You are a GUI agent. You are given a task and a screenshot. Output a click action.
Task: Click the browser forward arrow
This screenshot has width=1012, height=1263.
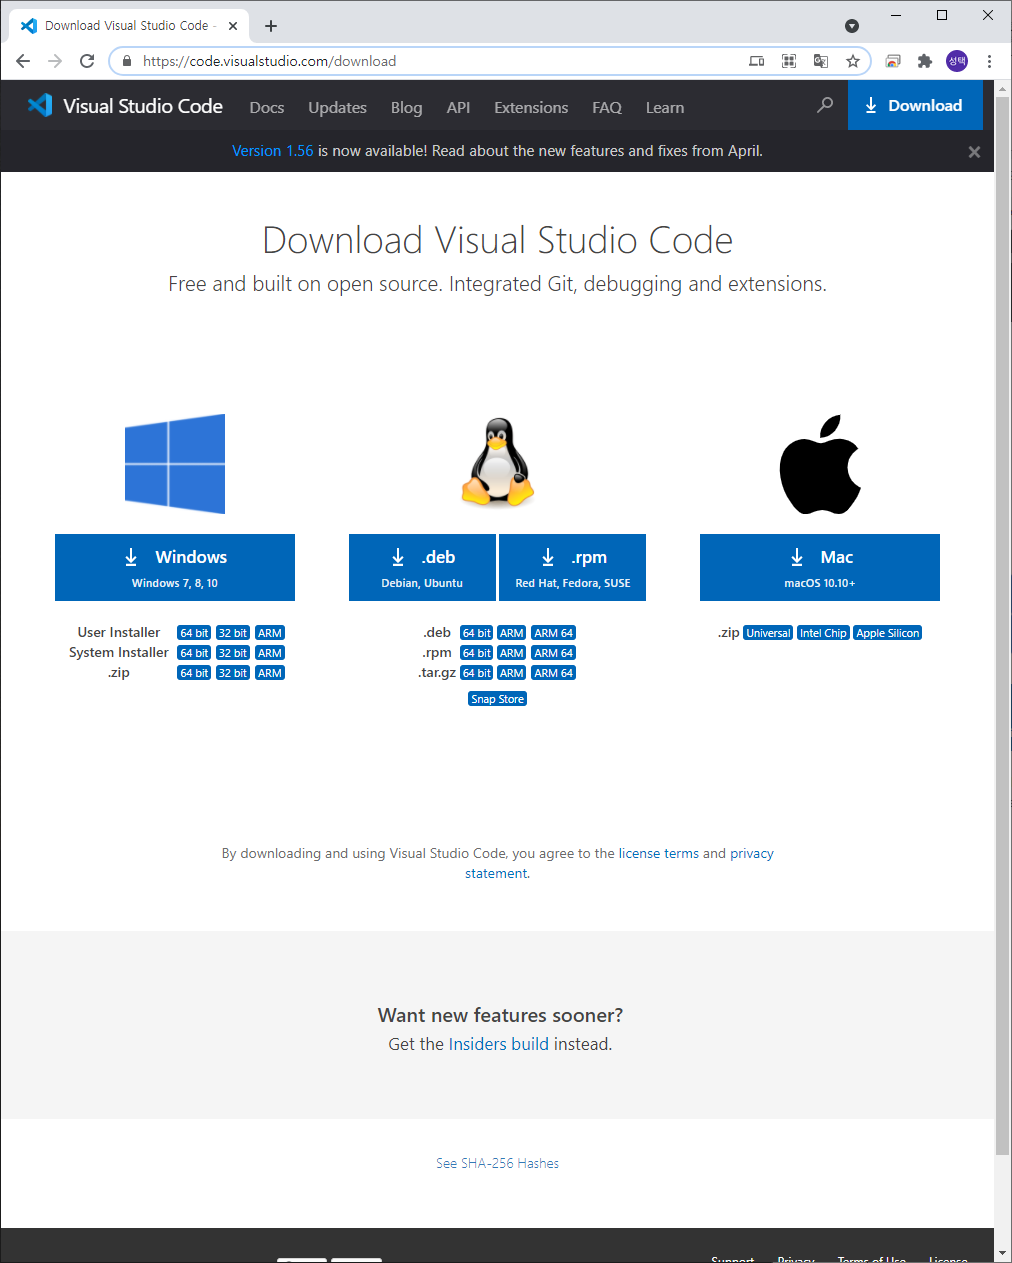point(55,61)
